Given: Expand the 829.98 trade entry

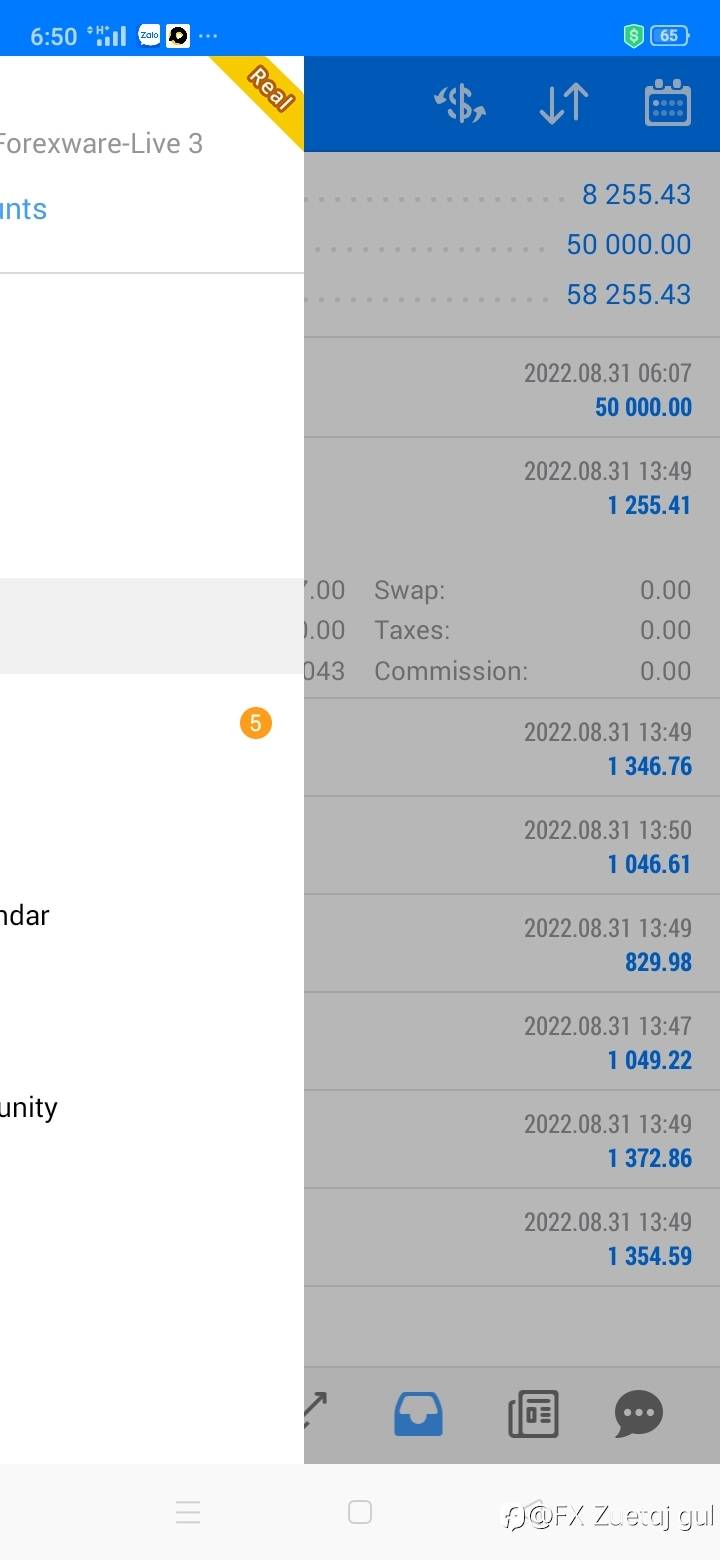Looking at the screenshot, I should click(x=510, y=944).
